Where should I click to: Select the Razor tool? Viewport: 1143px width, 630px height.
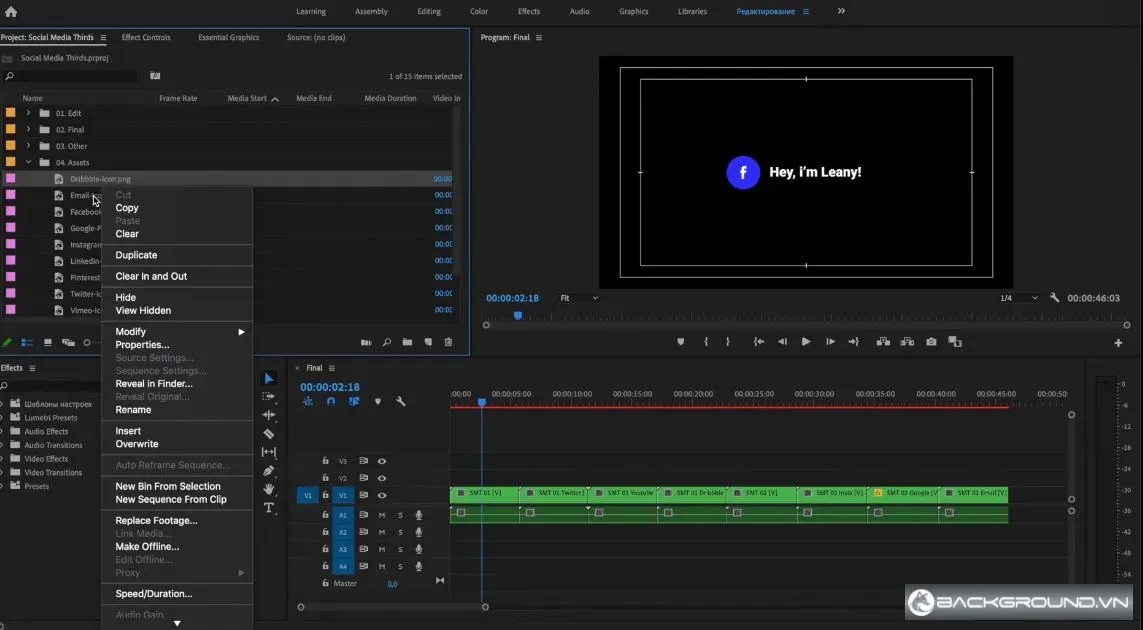point(269,434)
